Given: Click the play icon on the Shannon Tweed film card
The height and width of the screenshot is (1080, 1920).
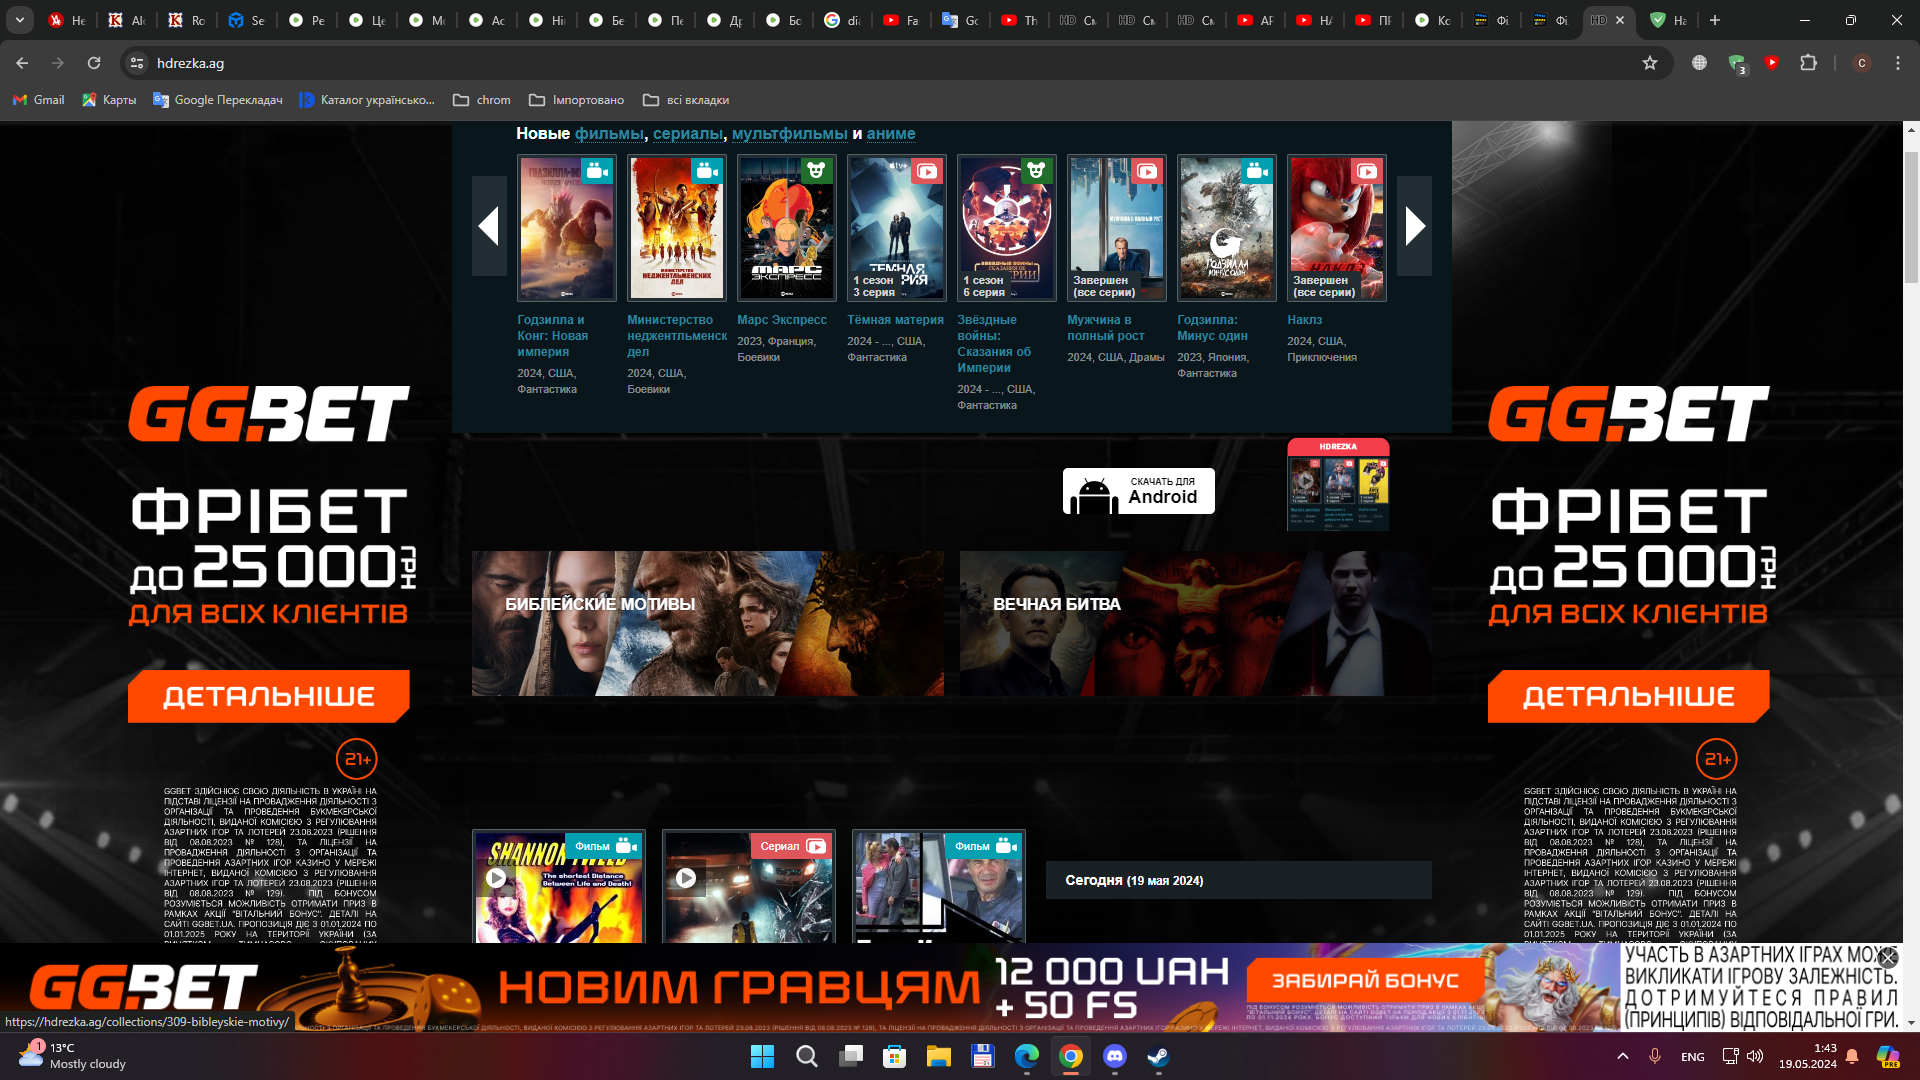Looking at the screenshot, I should [497, 877].
